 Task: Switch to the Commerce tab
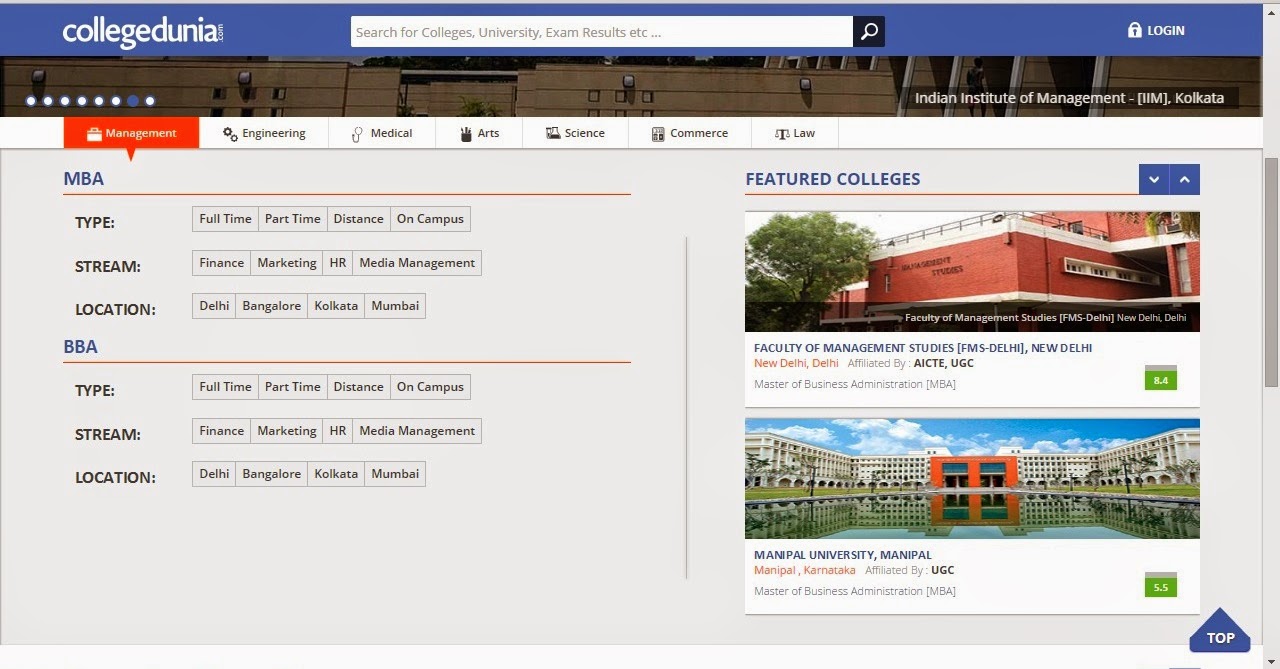pos(690,133)
